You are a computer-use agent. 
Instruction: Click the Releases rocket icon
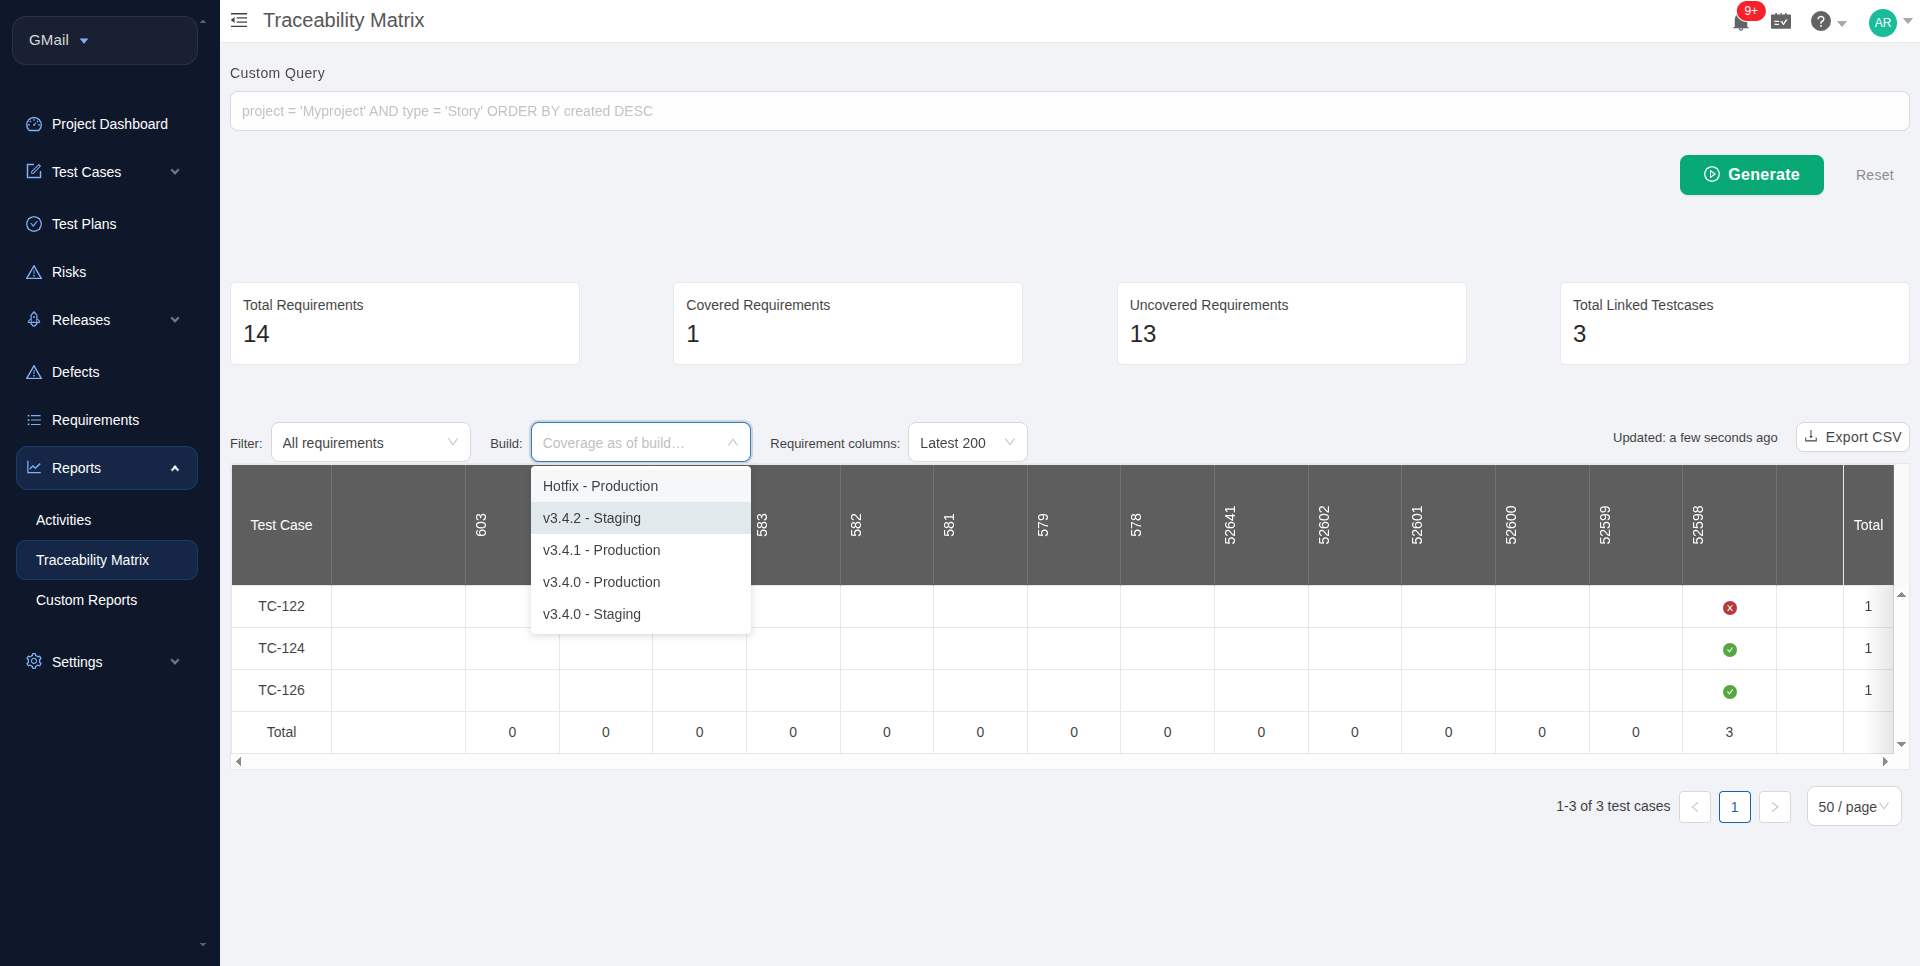(34, 320)
